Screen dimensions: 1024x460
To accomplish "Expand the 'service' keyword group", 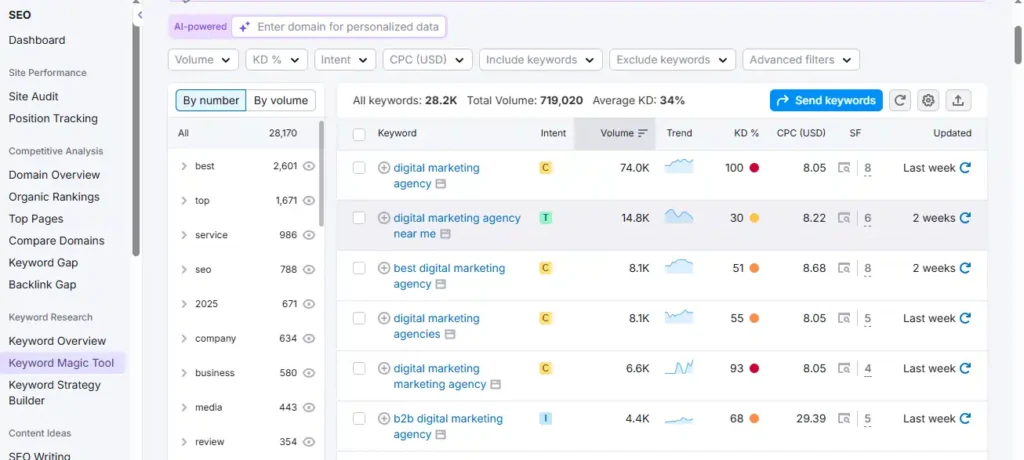I will point(184,235).
